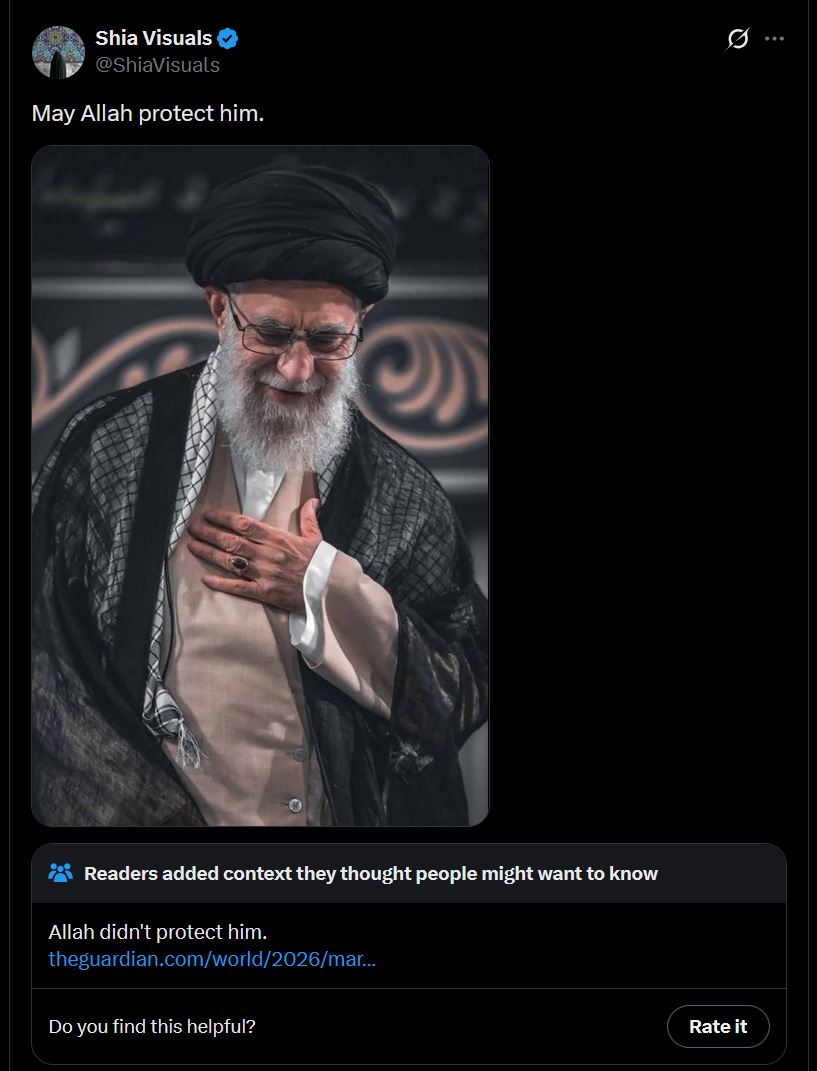The height and width of the screenshot is (1071, 817).
Task: Open the attached photo in full view
Action: pyautogui.click(x=260, y=486)
